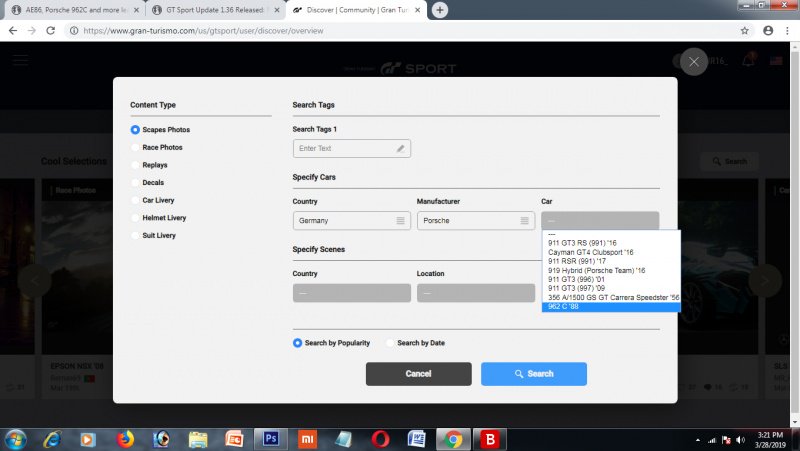Launch Opera from the taskbar
800x451 pixels.
[x=380, y=439]
